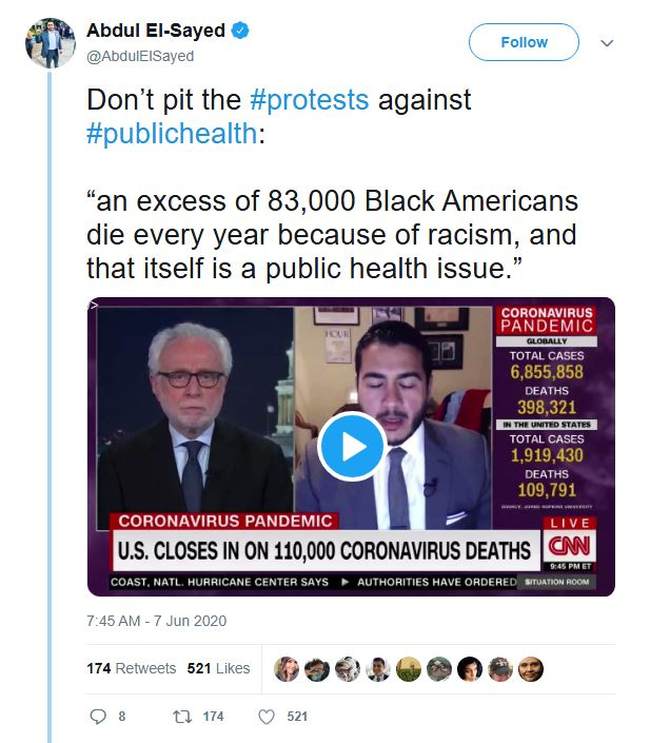
Task: Click the all-black liker avatar
Action: pyautogui.click(x=469, y=669)
